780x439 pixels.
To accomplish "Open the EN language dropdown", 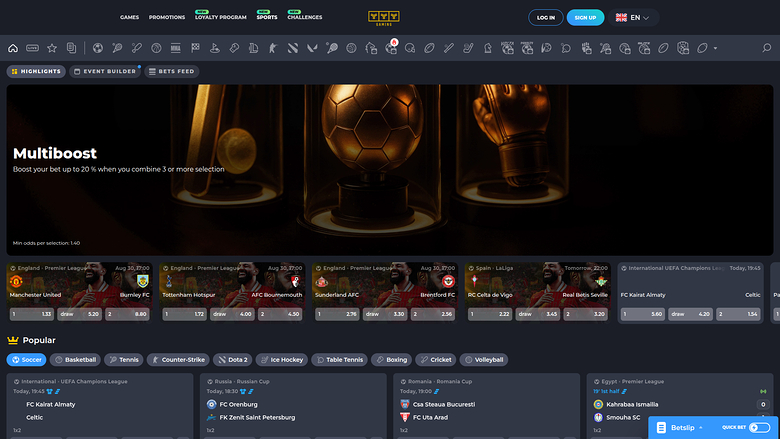I will pyautogui.click(x=634, y=17).
